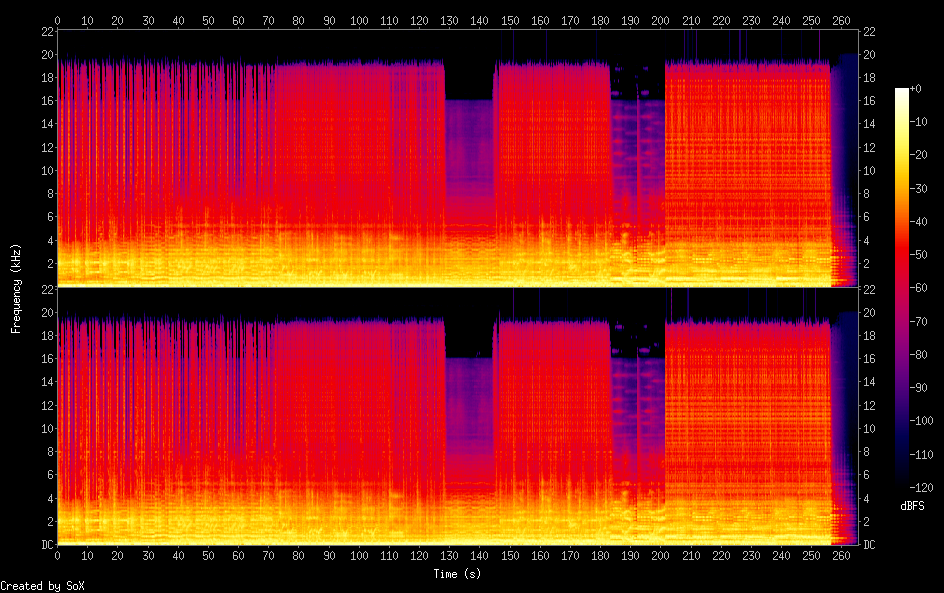Click the 'Frequency (kHz)' axis title

[16, 288]
